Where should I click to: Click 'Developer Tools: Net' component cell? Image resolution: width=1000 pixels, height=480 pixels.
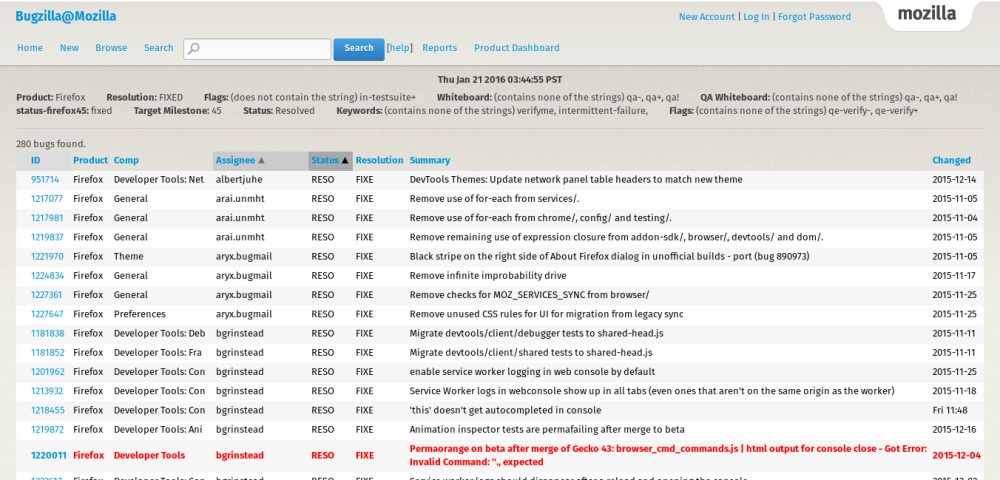click(x=159, y=180)
